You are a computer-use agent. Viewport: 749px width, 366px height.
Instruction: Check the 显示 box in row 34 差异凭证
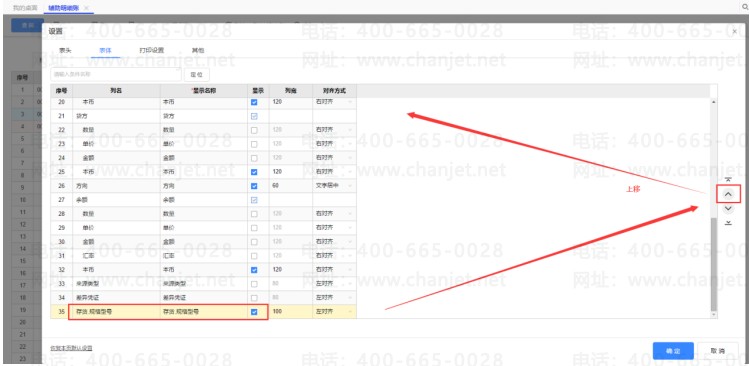[x=254, y=298]
